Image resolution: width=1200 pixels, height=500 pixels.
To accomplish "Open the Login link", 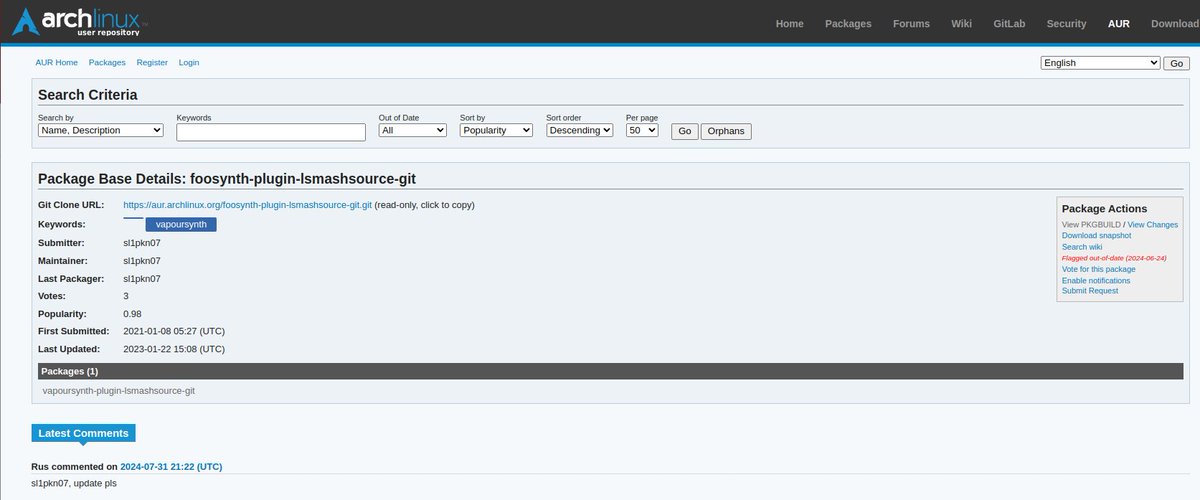I will [x=189, y=62].
